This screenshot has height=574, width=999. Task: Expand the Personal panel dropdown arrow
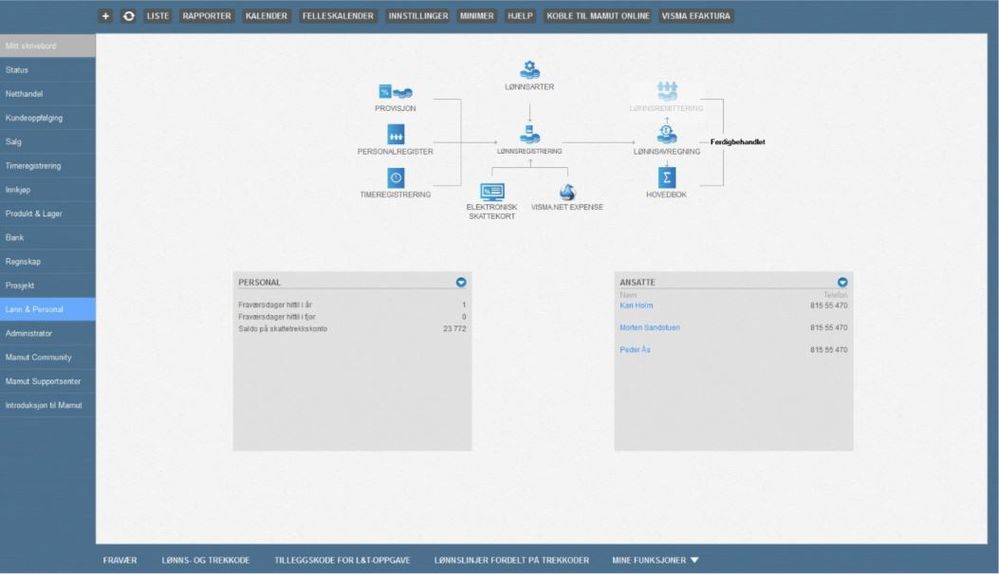[x=461, y=282]
